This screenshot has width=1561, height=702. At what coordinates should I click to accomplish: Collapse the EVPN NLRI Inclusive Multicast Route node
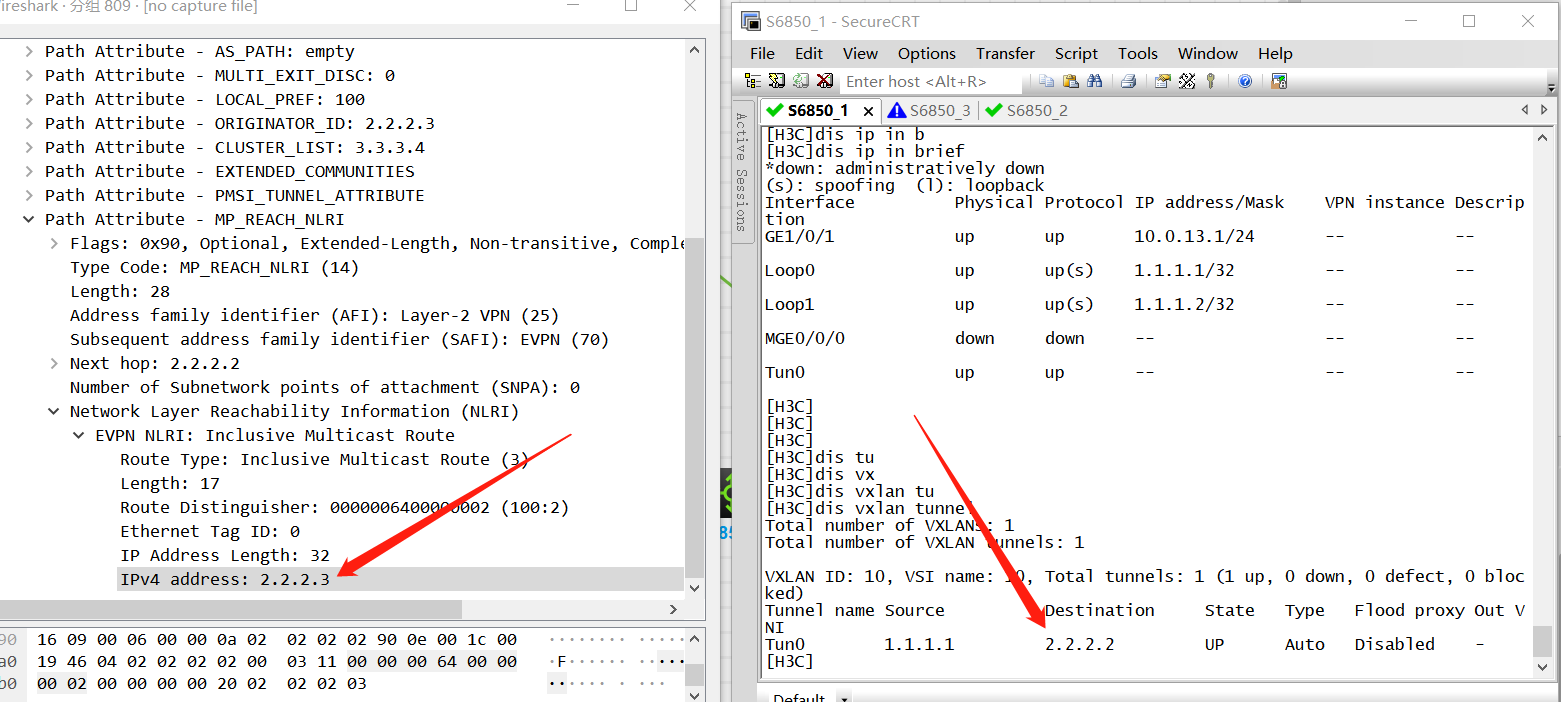pos(79,435)
